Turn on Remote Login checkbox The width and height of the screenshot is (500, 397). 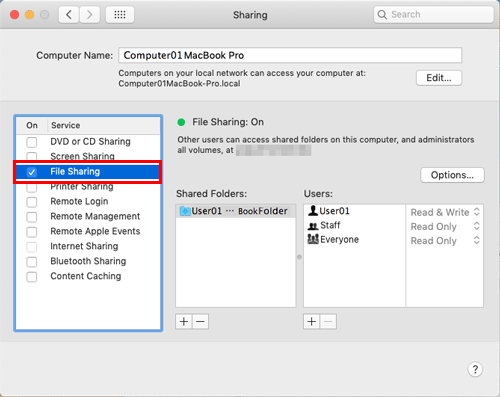(32, 202)
